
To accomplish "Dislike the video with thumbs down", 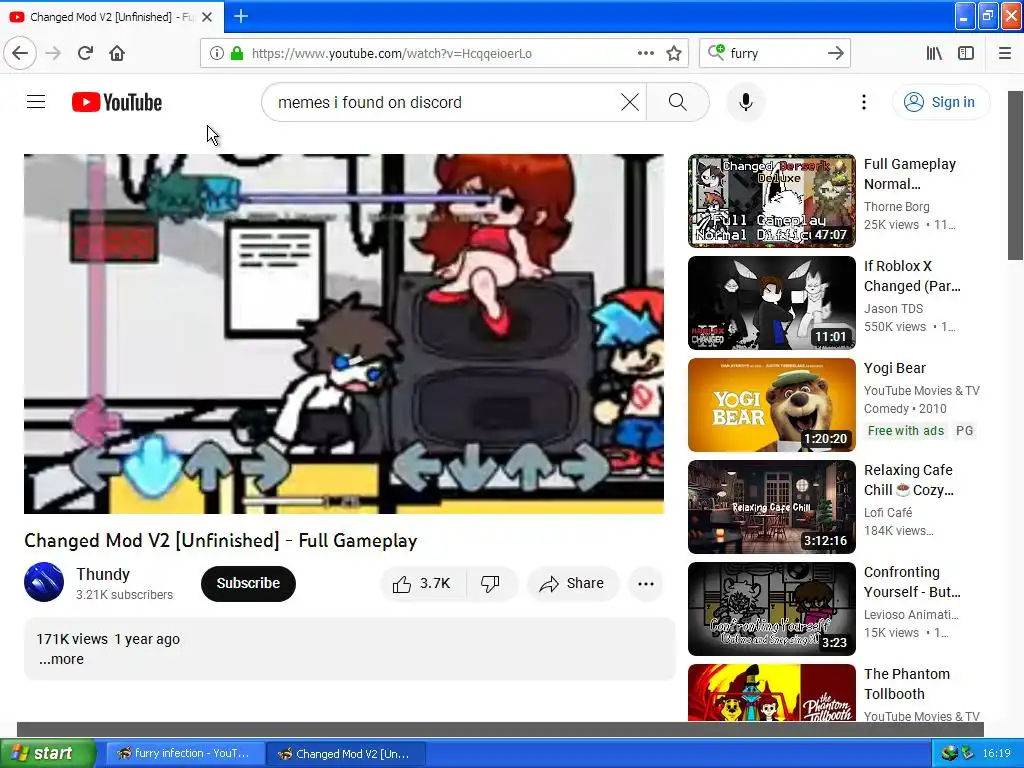I will click(x=490, y=583).
